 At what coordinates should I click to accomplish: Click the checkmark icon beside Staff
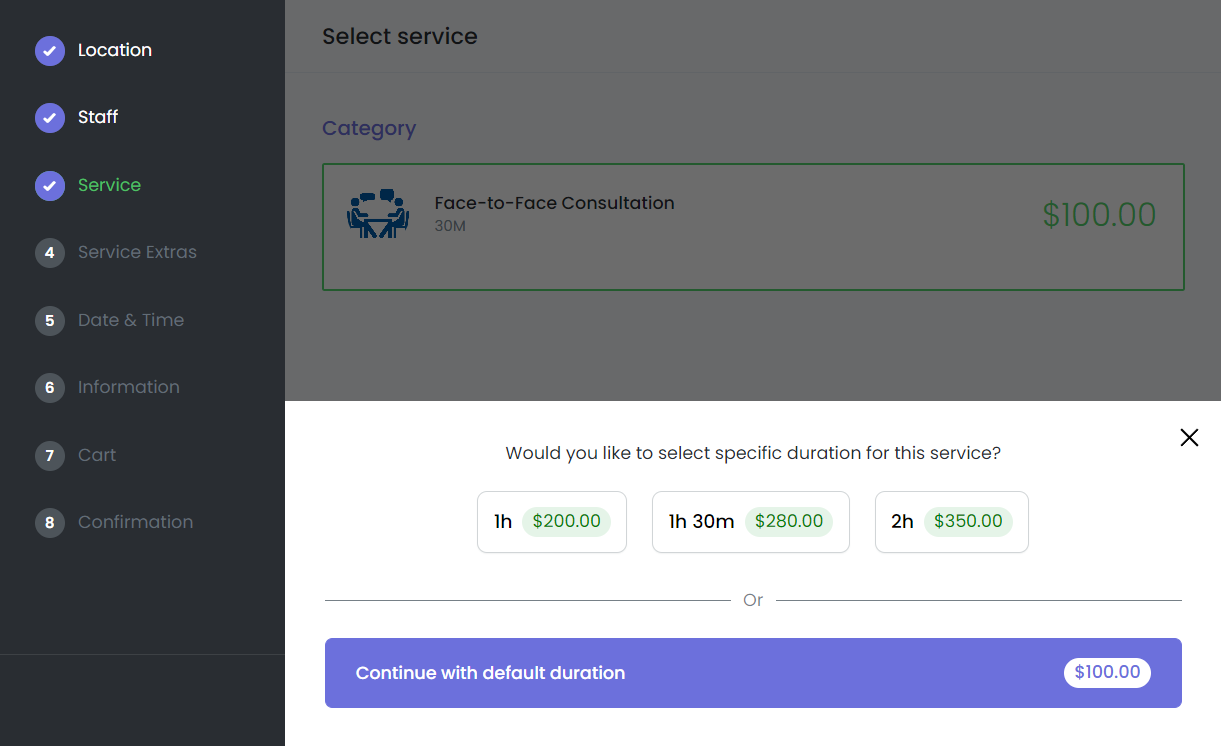coord(49,117)
